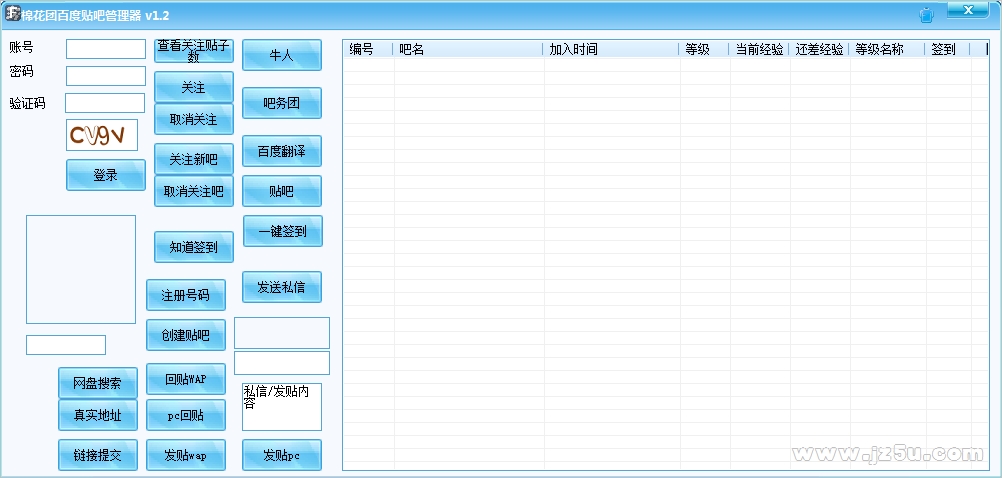Click the 账号 account input field
This screenshot has height=478, width=1002.
[106, 49]
